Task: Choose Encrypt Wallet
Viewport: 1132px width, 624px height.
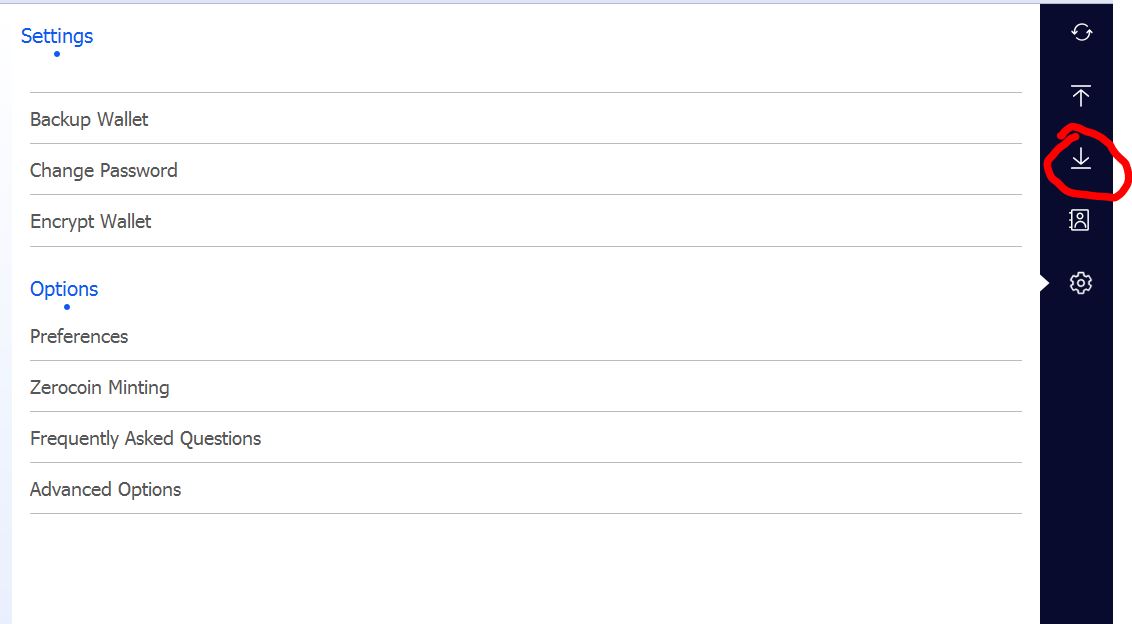Action: coord(91,221)
